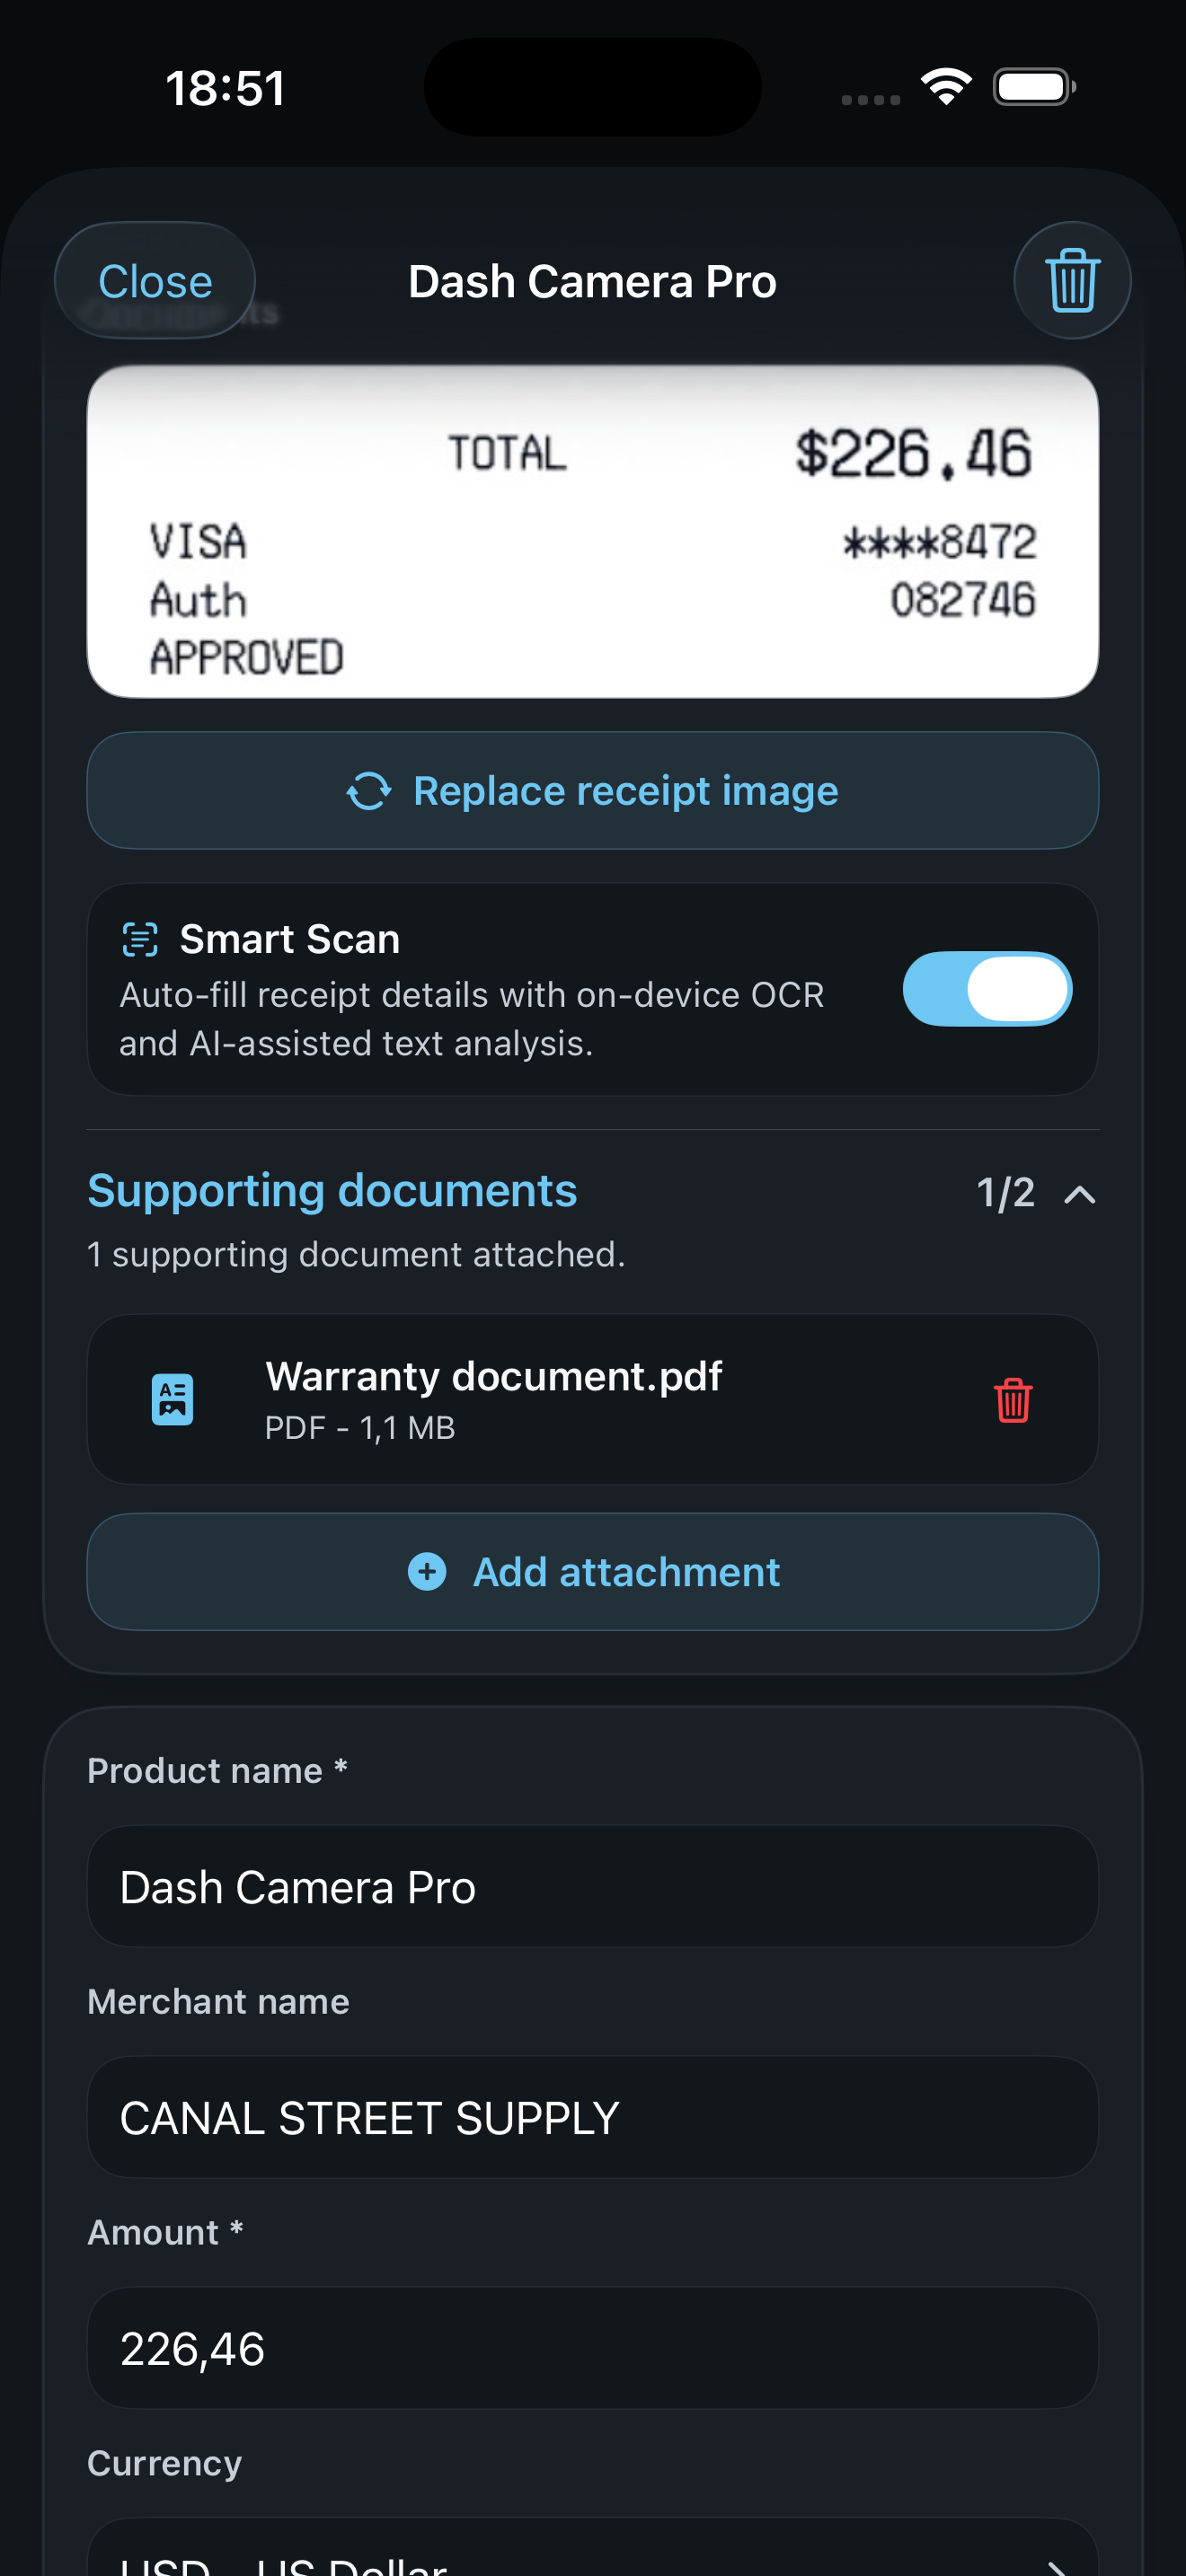The height and width of the screenshot is (2576, 1186).
Task: Tap the Wi-Fi status icon
Action: 946,87
